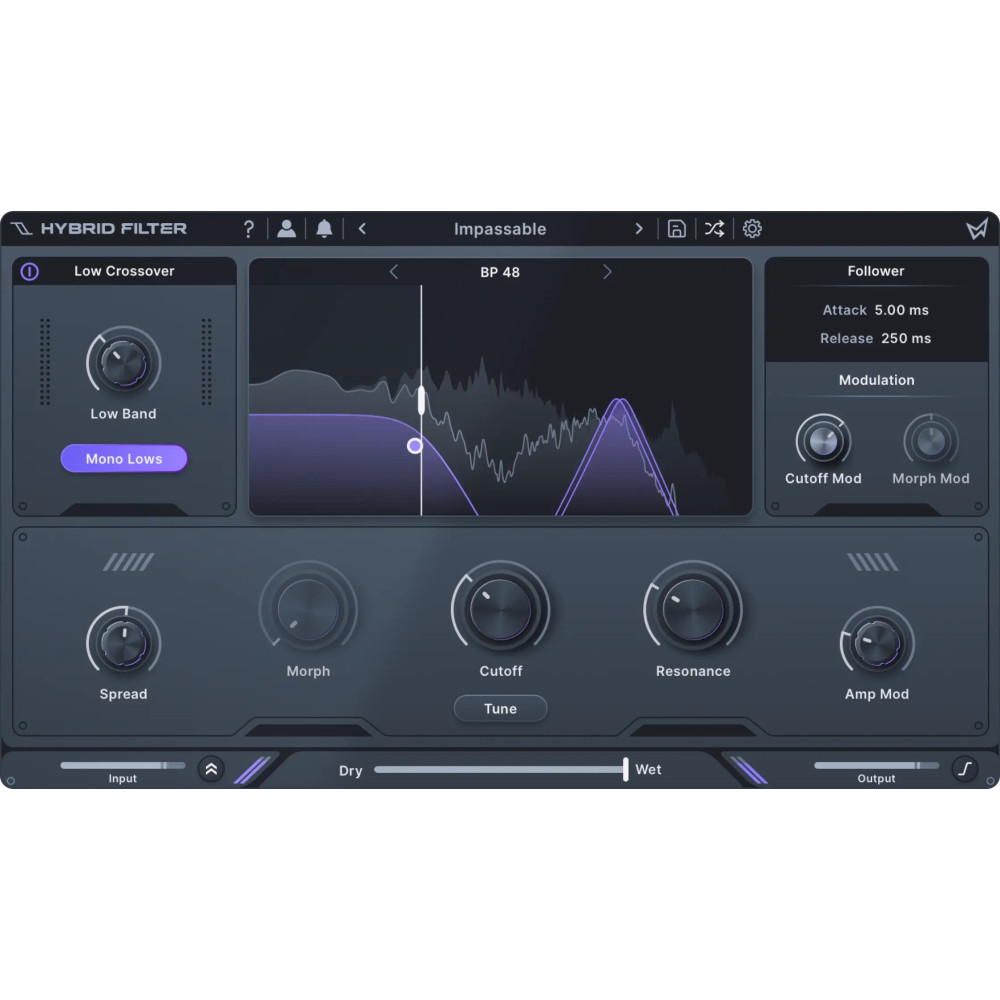Viewport: 1000px width, 1000px height.
Task: Click the Morph Mod knob
Action: pyautogui.click(x=930, y=441)
